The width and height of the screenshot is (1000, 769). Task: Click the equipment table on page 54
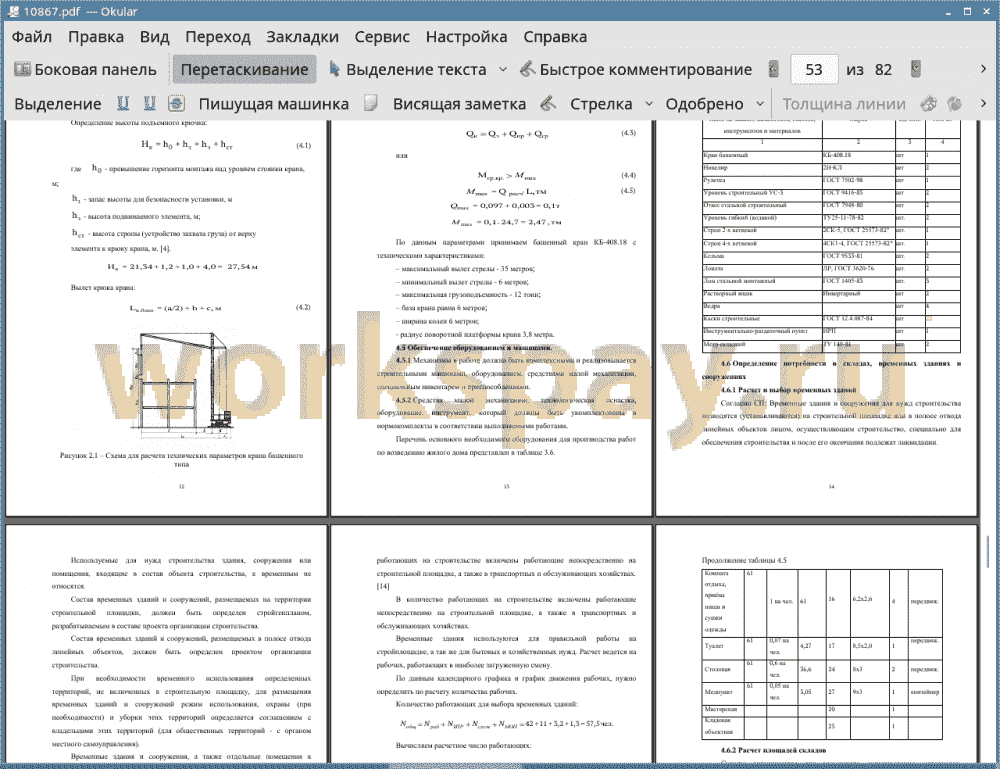click(831, 235)
